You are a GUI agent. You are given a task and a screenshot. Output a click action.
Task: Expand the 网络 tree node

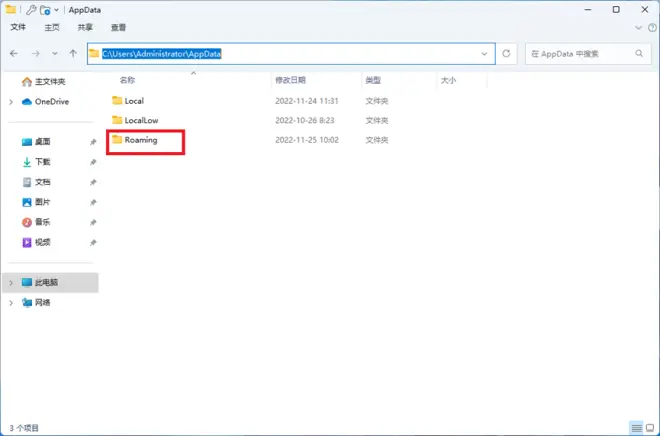(x=11, y=303)
